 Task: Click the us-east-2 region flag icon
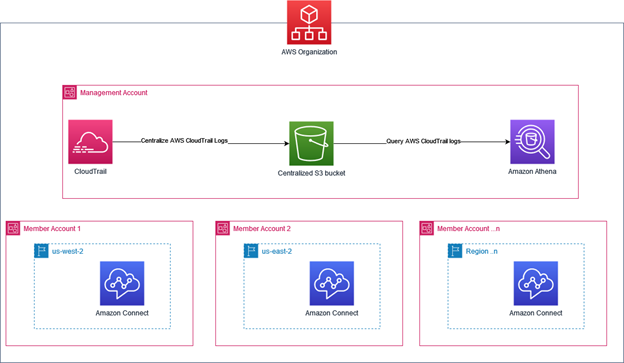251,251
